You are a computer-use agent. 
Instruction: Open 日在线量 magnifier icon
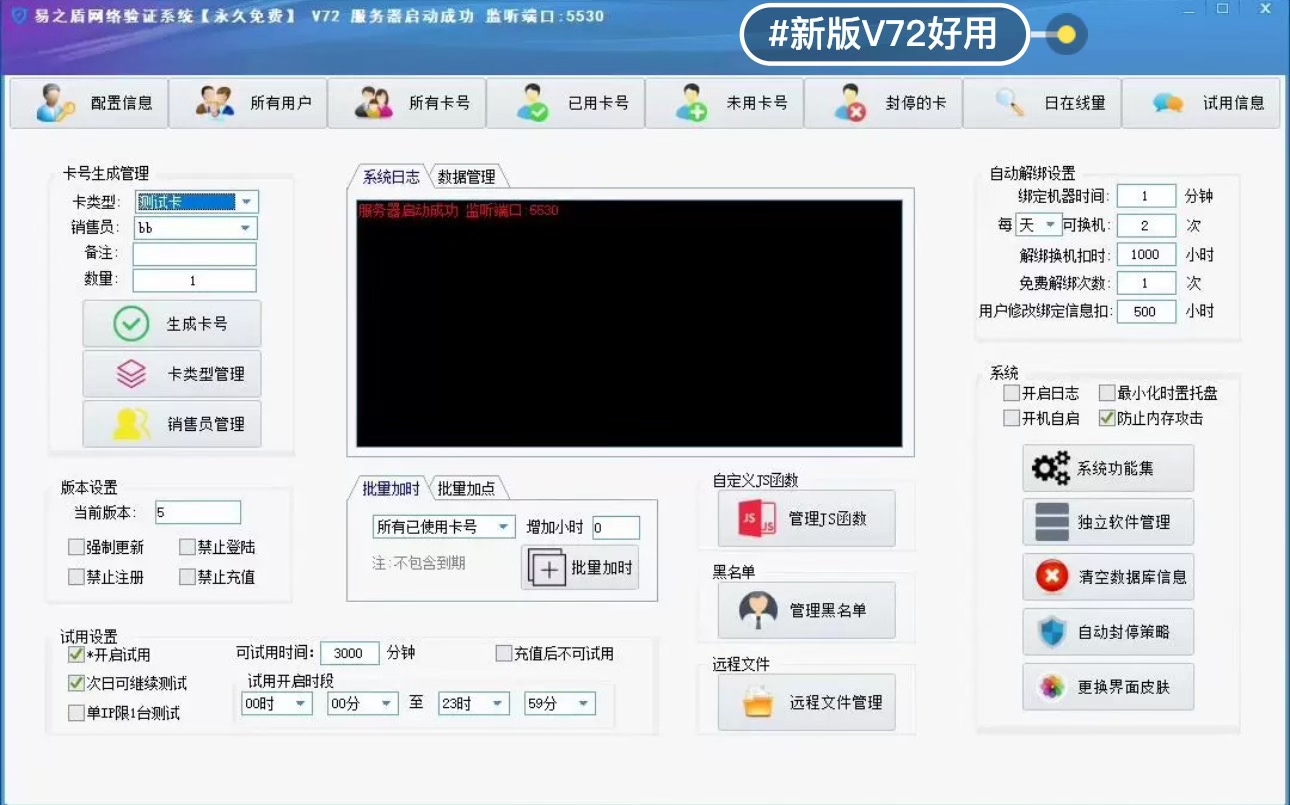tap(1009, 102)
